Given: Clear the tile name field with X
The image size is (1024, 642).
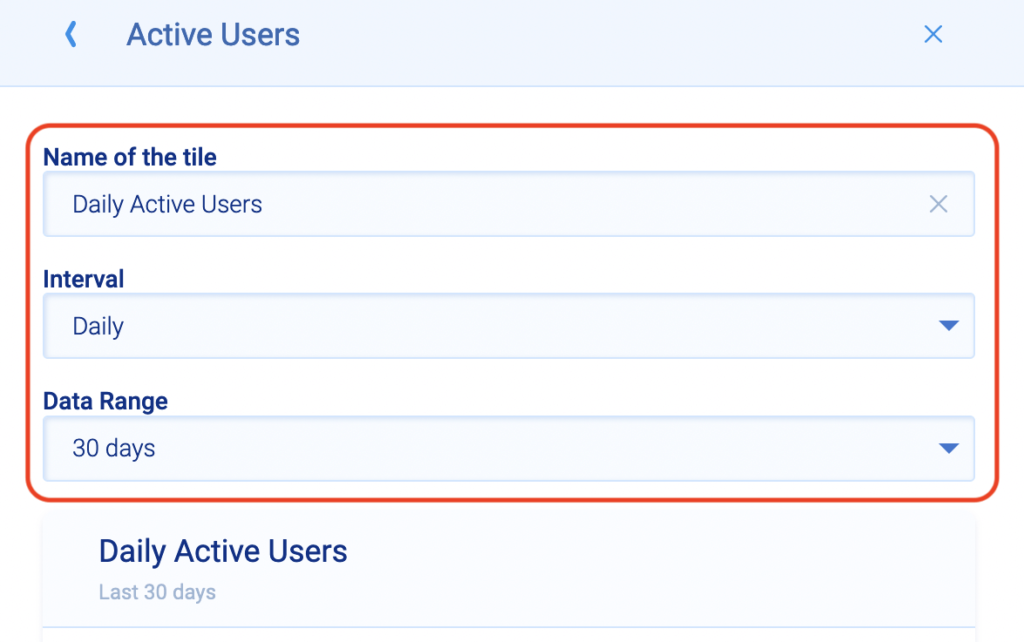Looking at the screenshot, I should 938,204.
